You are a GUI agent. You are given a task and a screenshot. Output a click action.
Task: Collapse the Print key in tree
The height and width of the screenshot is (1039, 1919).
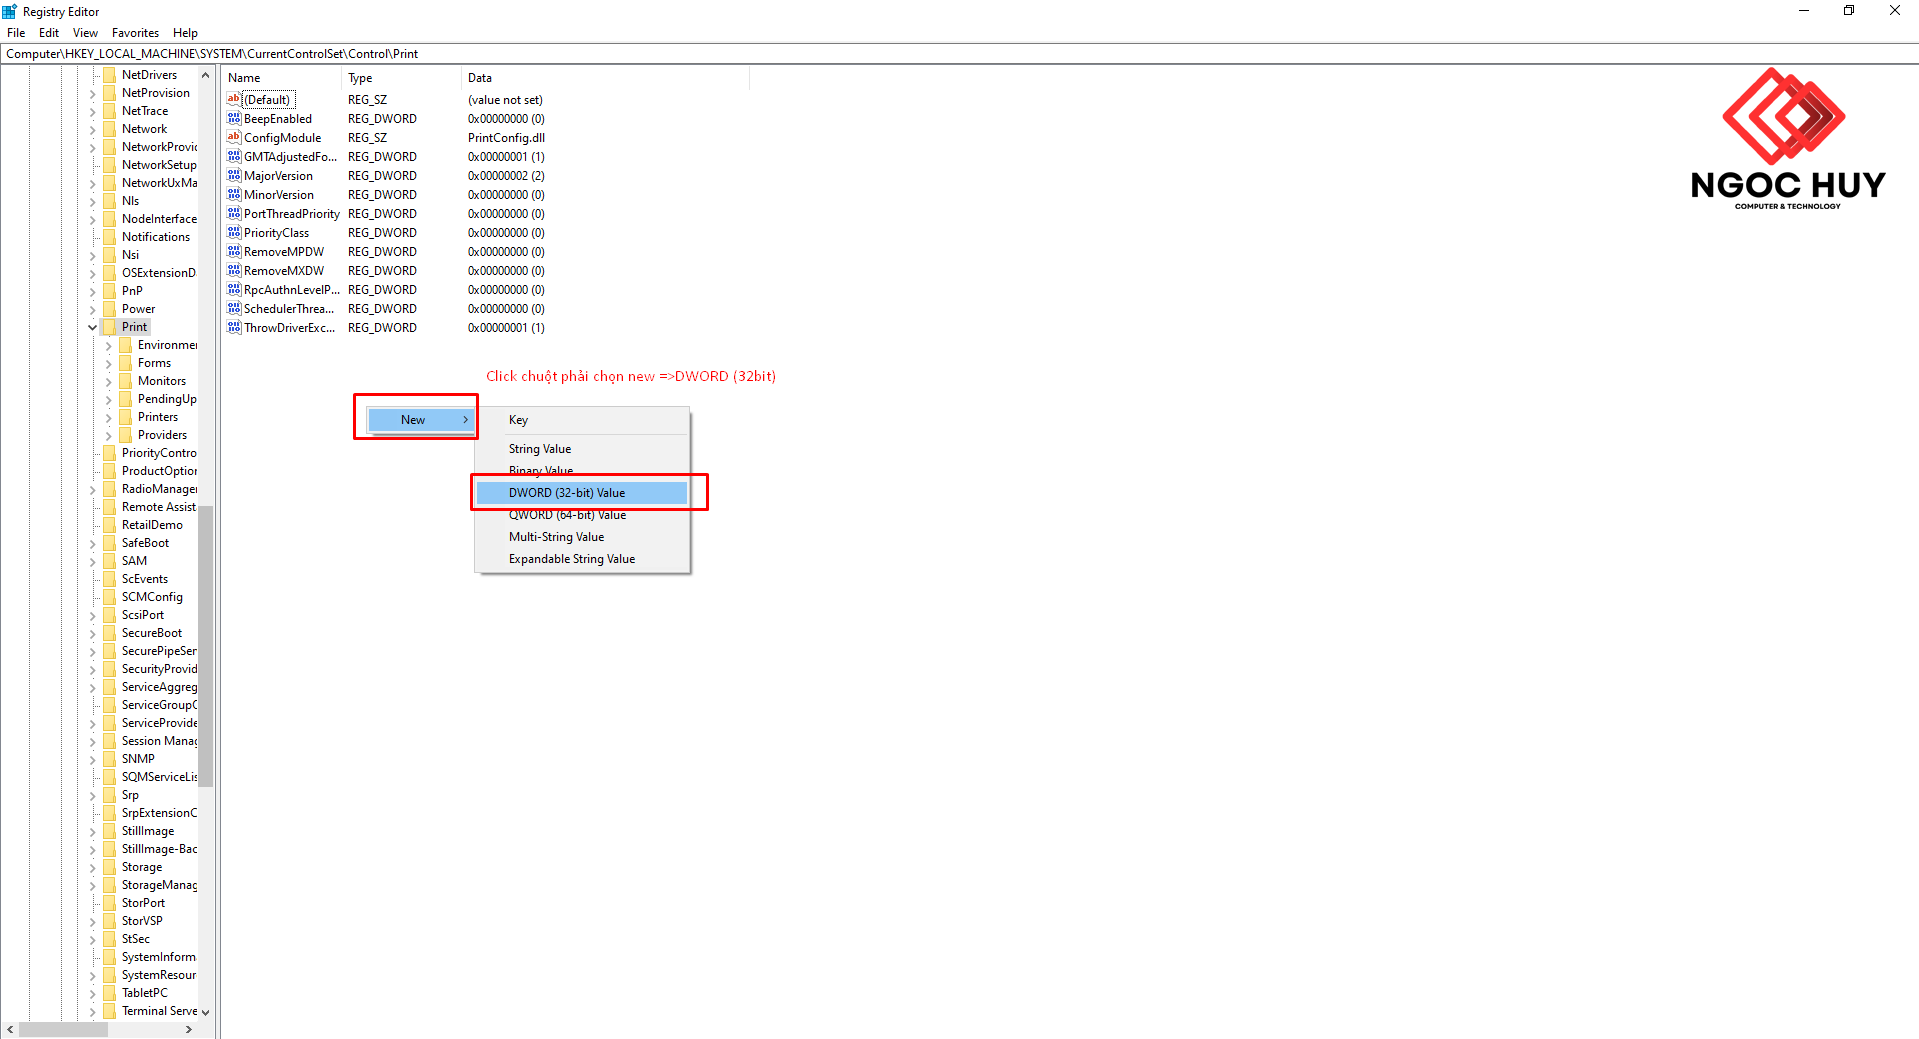tap(93, 327)
